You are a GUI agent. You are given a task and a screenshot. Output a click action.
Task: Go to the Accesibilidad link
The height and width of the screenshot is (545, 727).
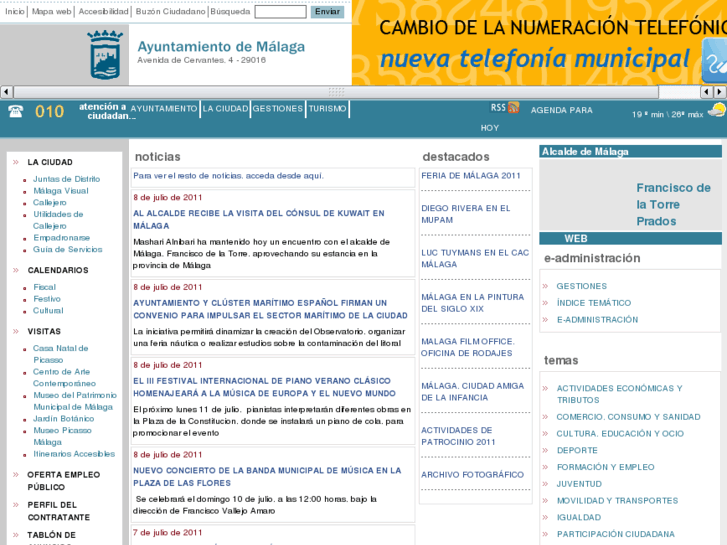point(103,12)
